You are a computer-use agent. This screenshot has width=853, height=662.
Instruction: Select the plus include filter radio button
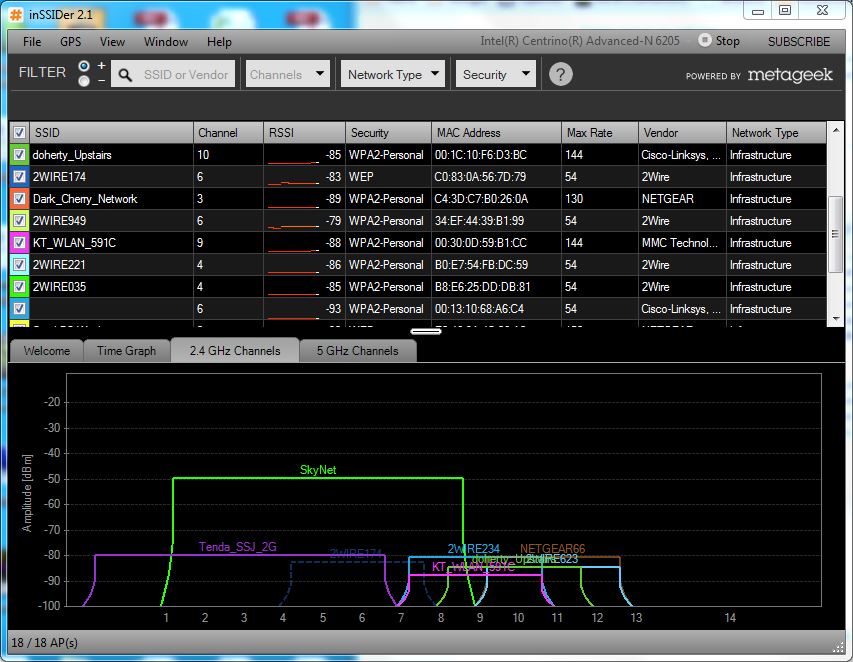coord(84,66)
